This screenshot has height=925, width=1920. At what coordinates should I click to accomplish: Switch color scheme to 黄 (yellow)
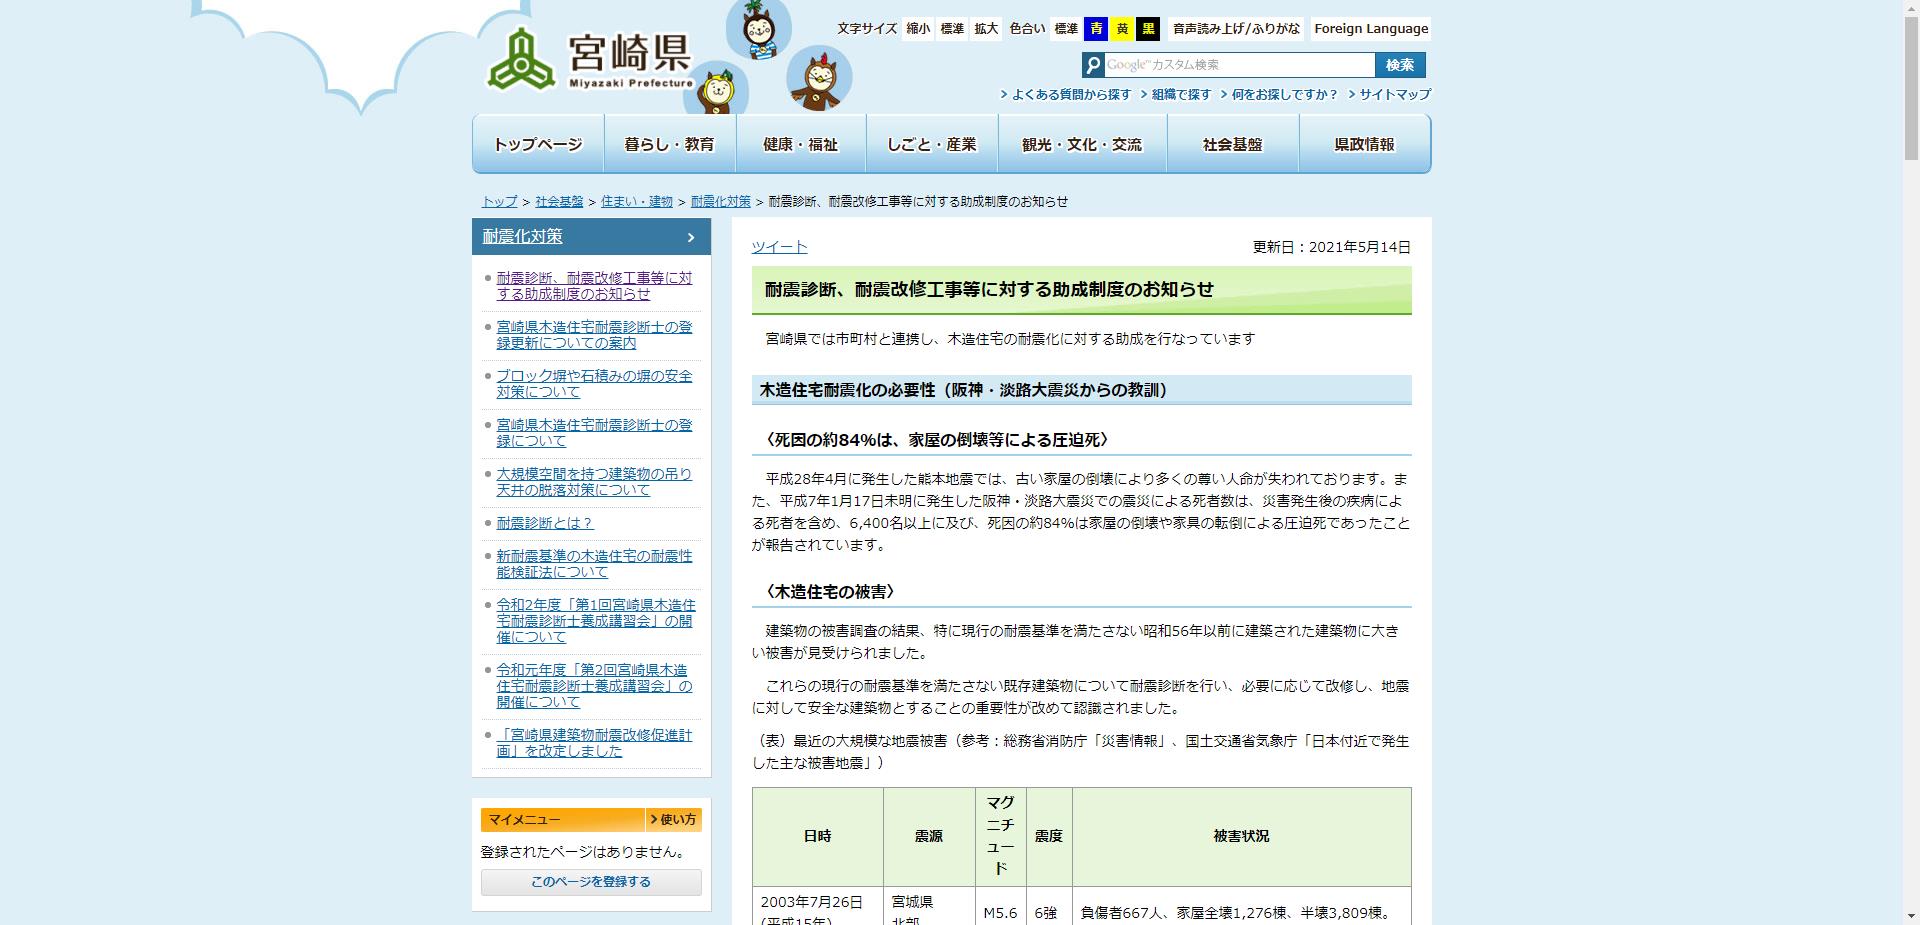point(1124,29)
